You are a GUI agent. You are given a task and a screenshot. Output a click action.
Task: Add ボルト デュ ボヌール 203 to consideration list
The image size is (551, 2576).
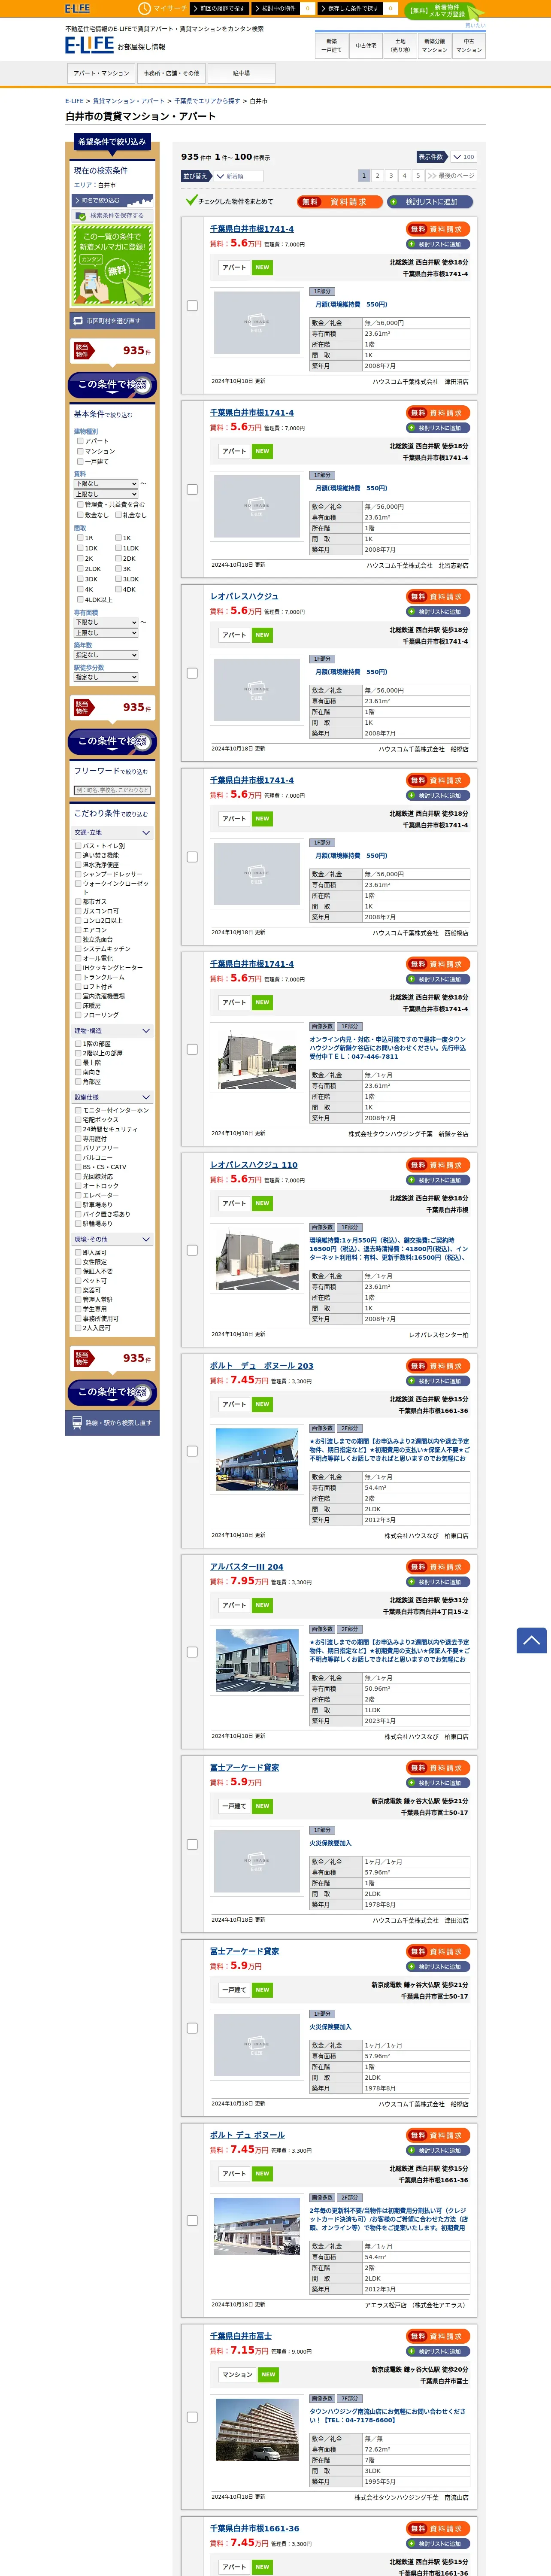coord(438,1381)
